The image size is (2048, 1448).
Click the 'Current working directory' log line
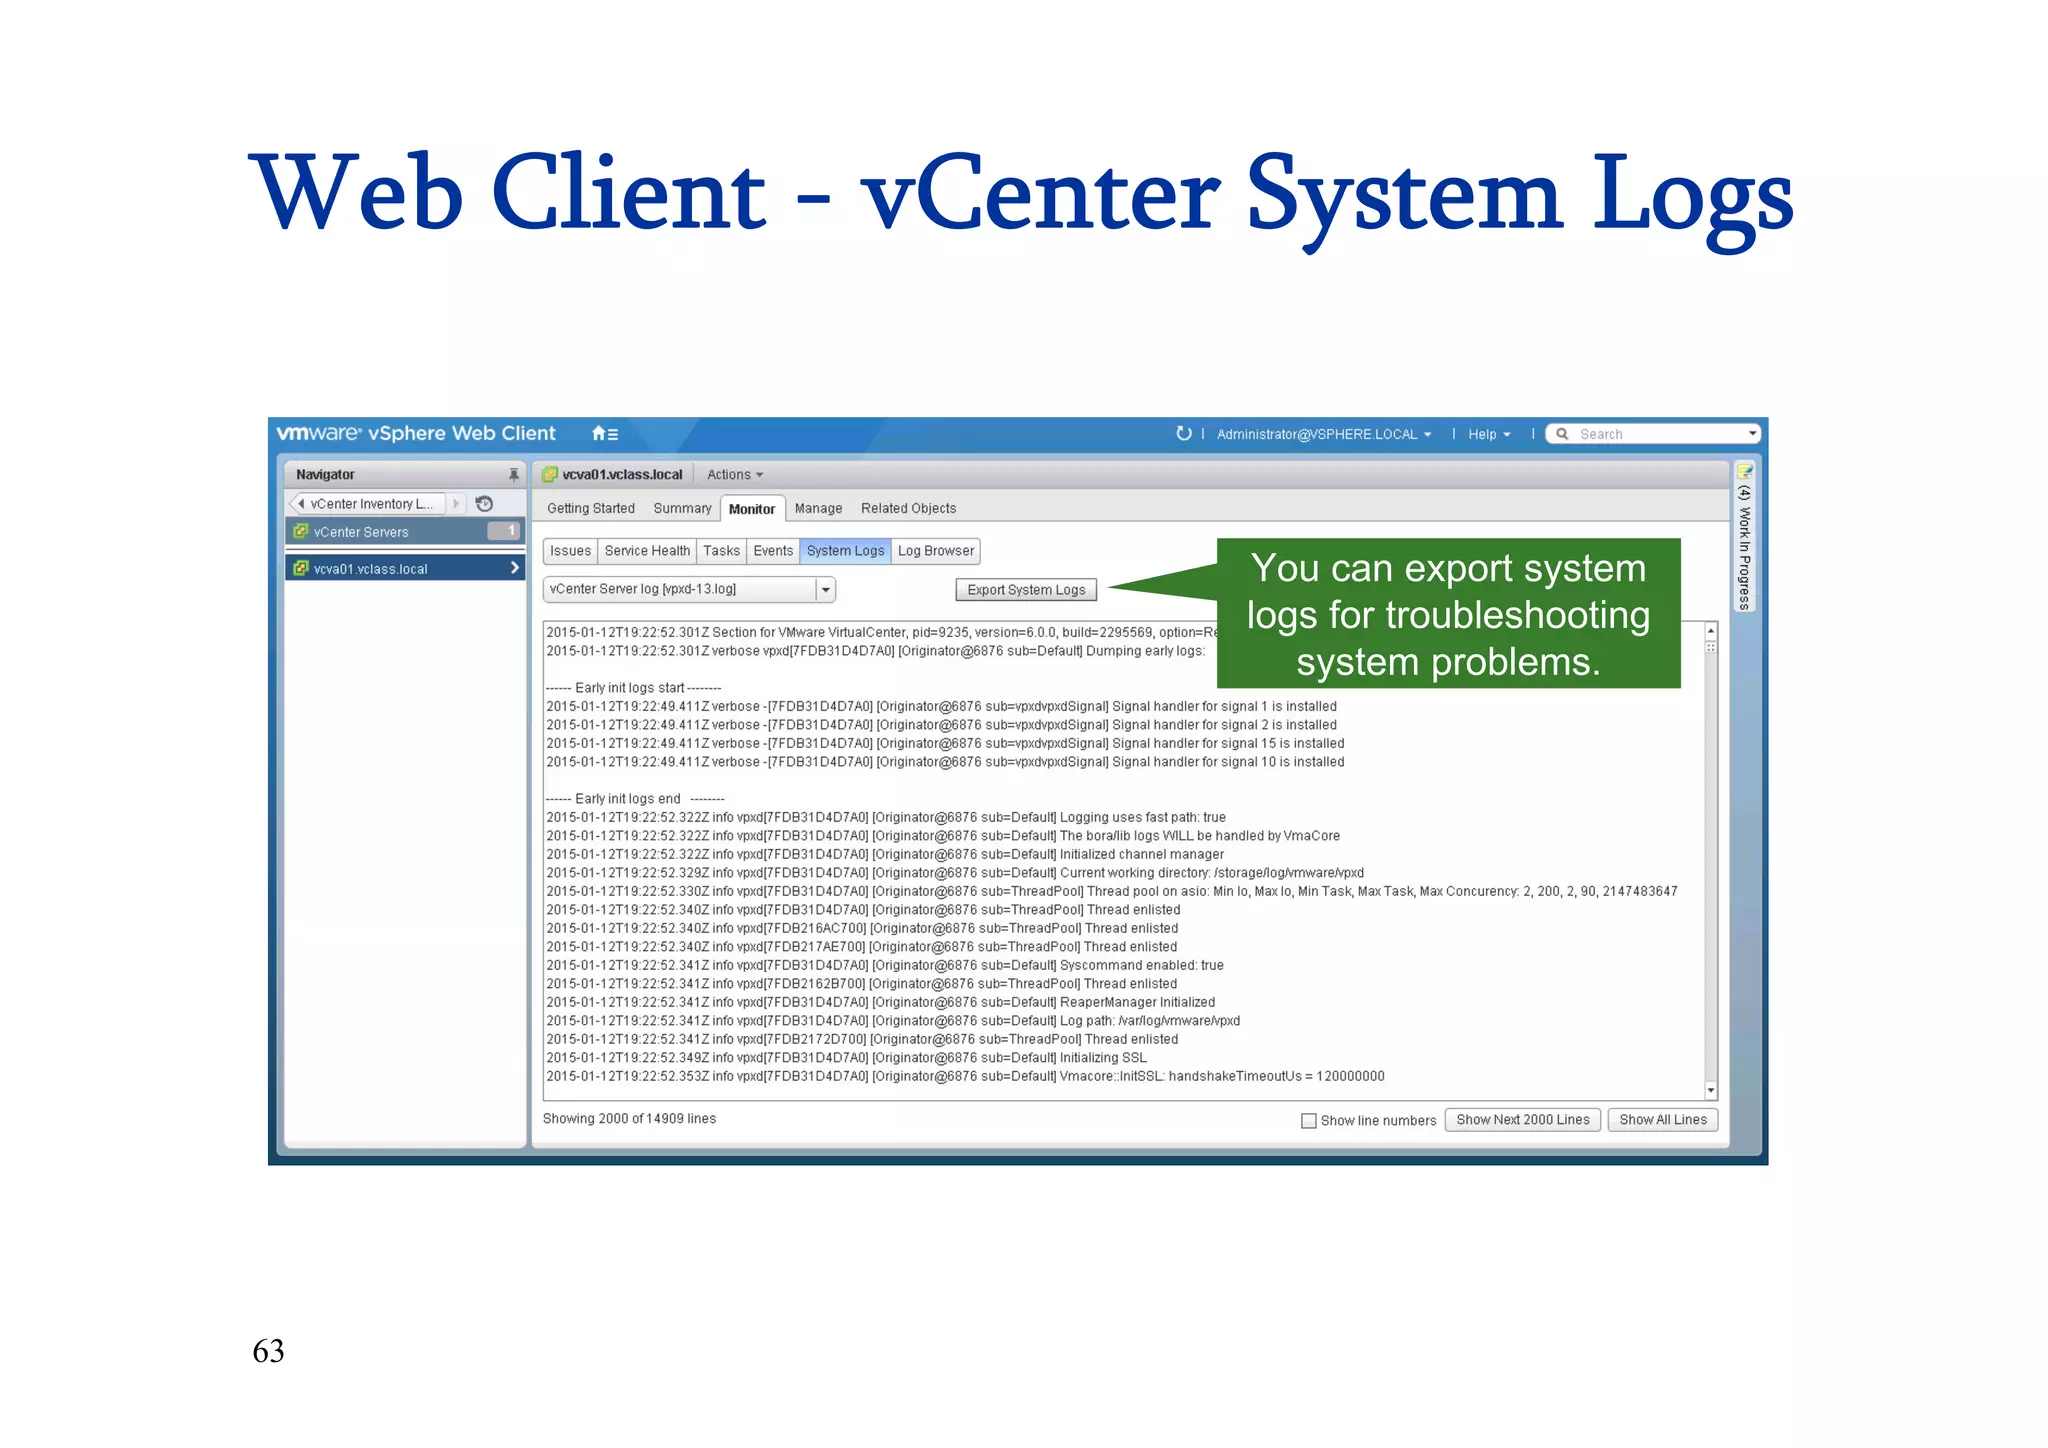coord(955,873)
